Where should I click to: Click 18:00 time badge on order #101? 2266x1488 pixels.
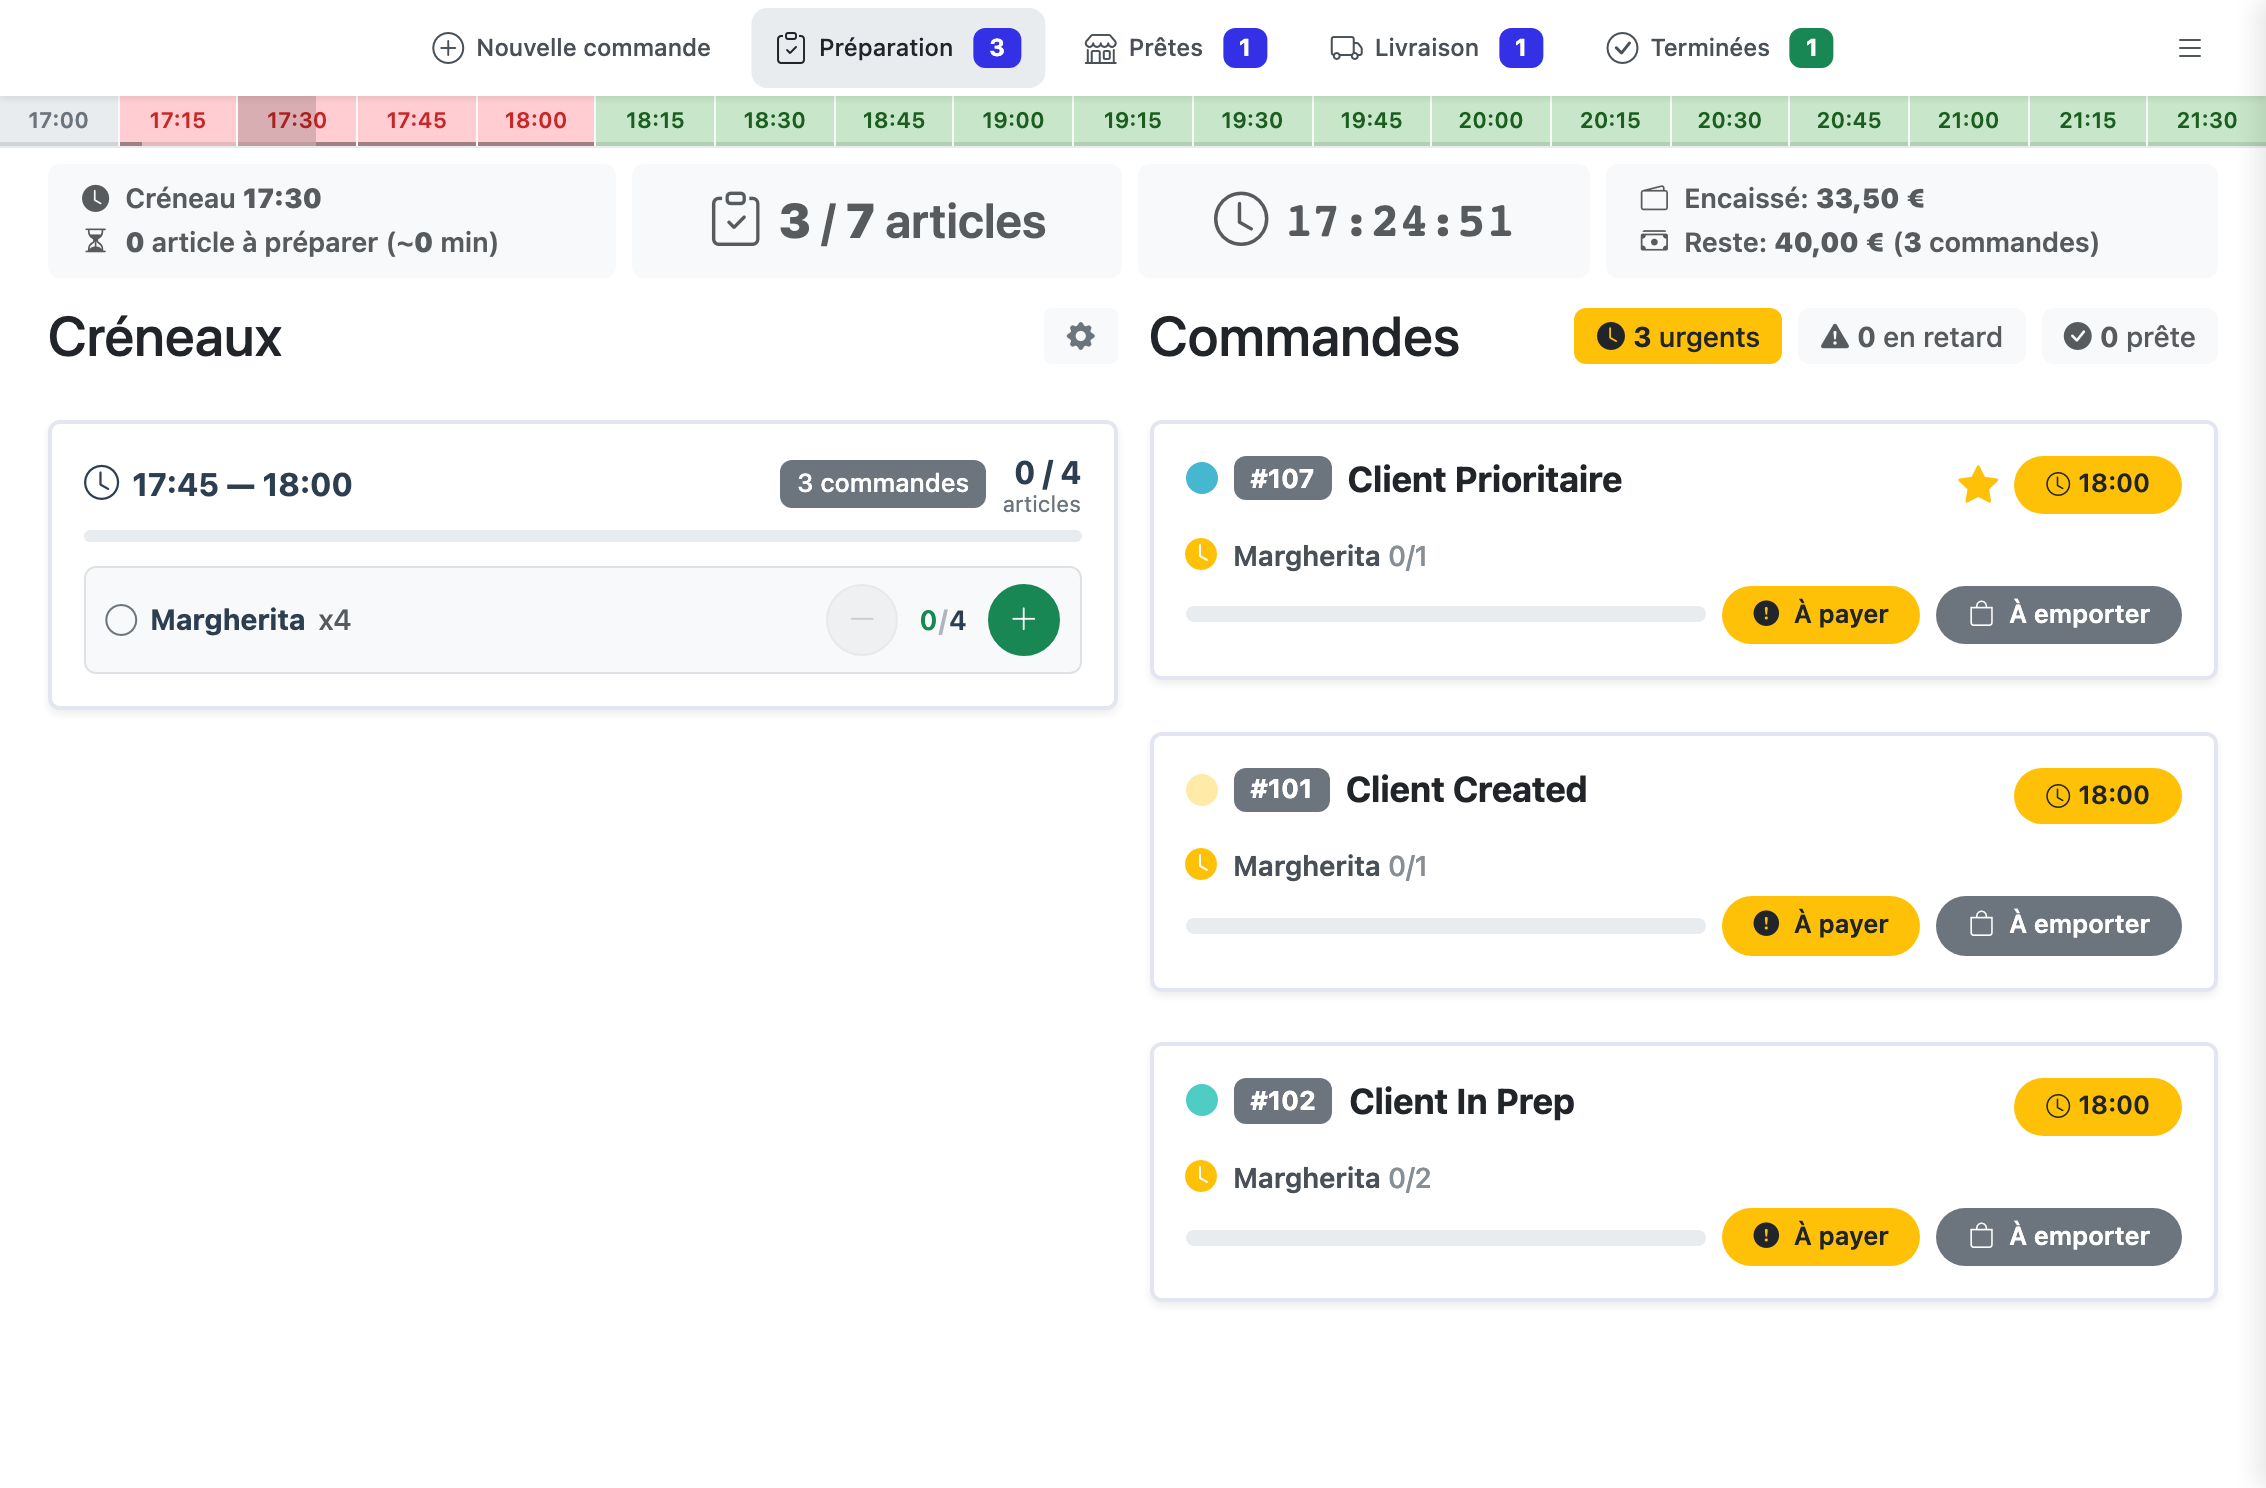point(2097,796)
